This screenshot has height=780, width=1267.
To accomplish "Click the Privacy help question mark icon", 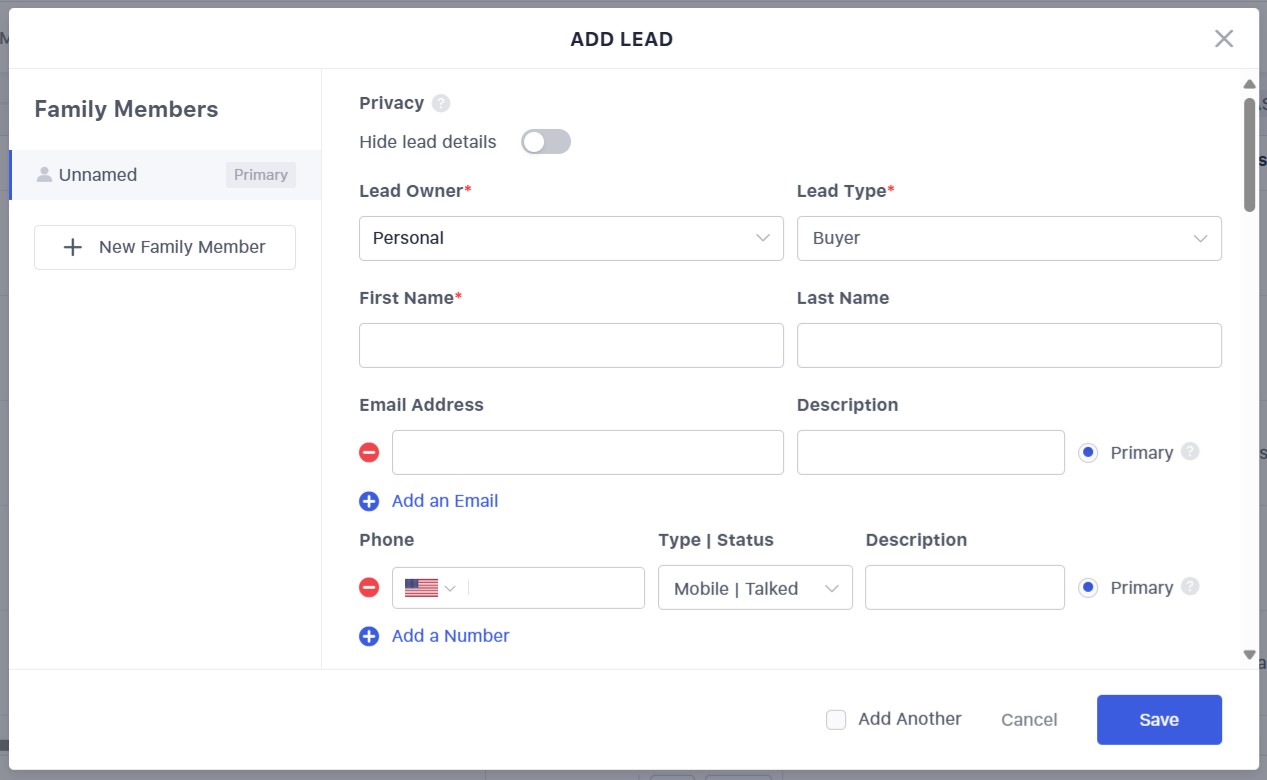I will click(x=441, y=103).
